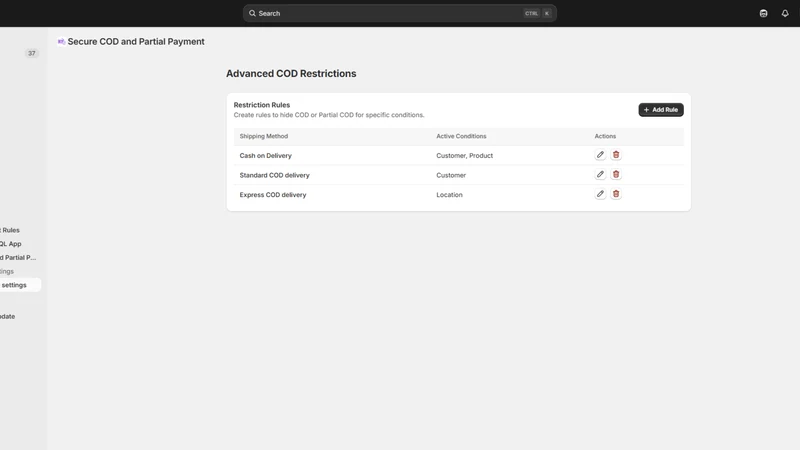Viewport: 800px width, 450px height.
Task: Click the Add Rule button
Action: click(661, 110)
